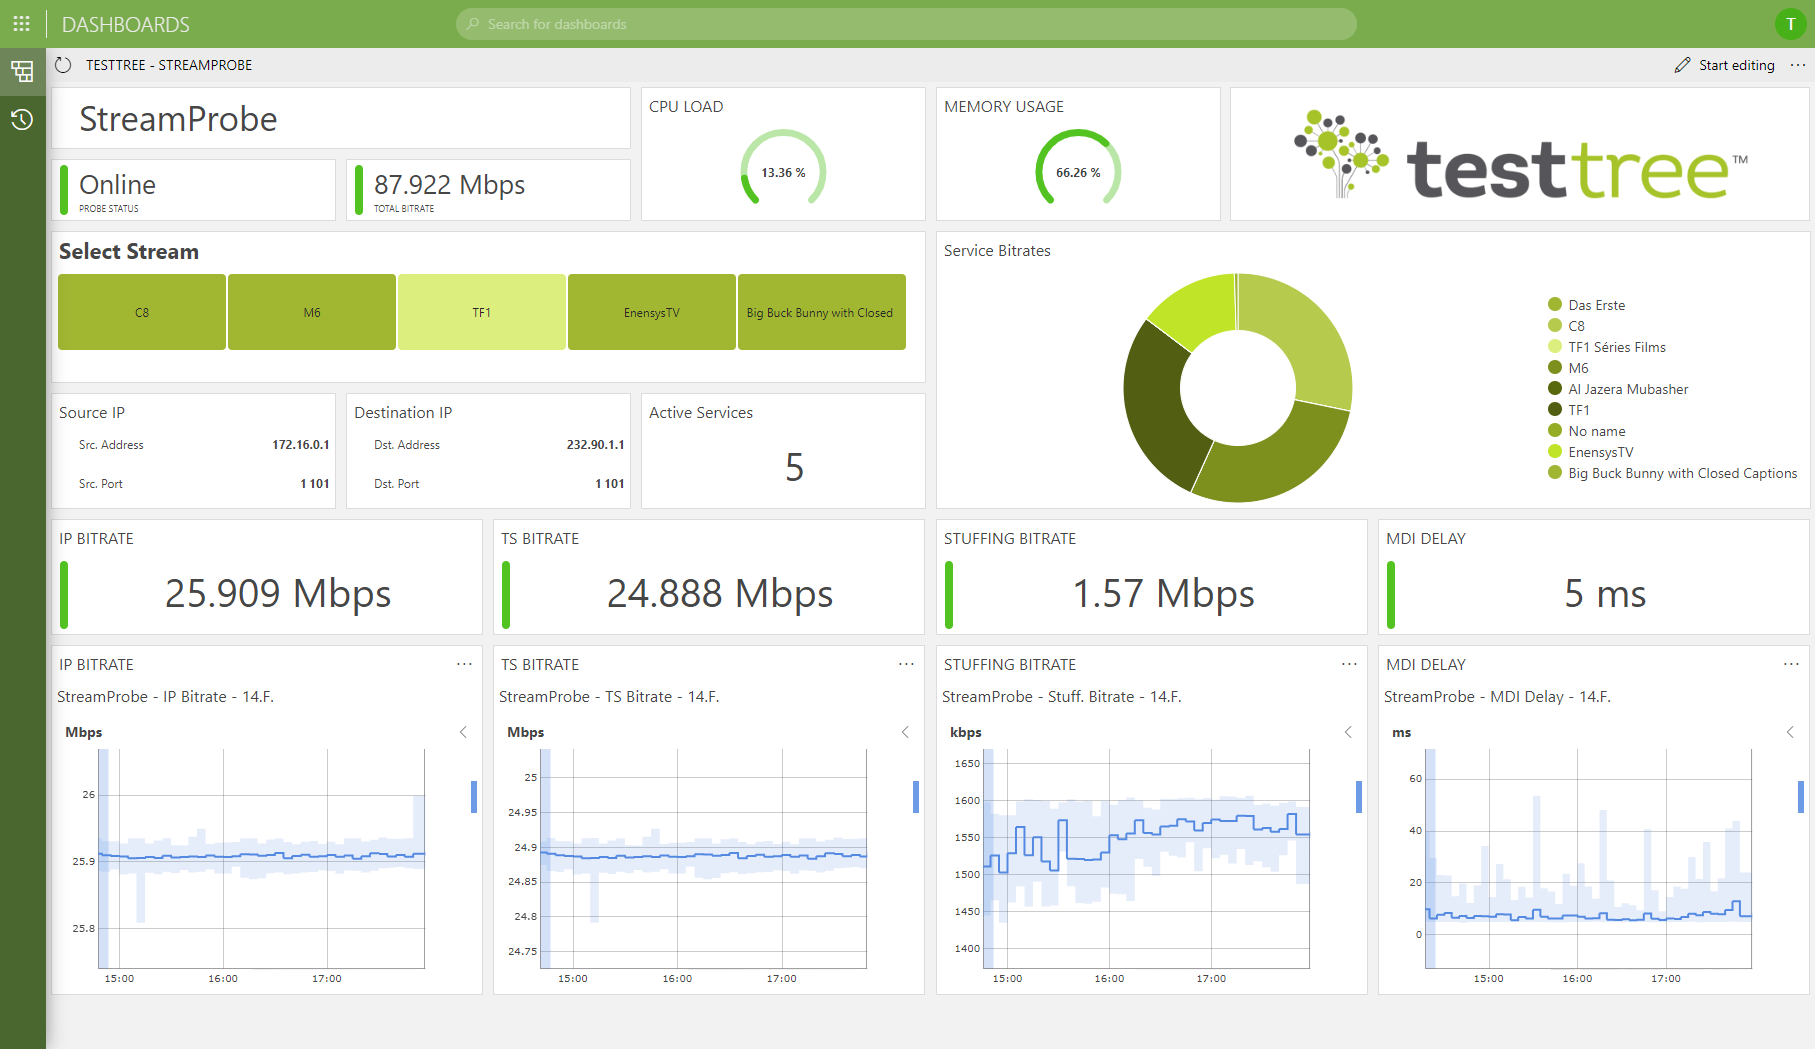The width and height of the screenshot is (1815, 1049).
Task: Click the Online probe status value
Action: (117, 185)
